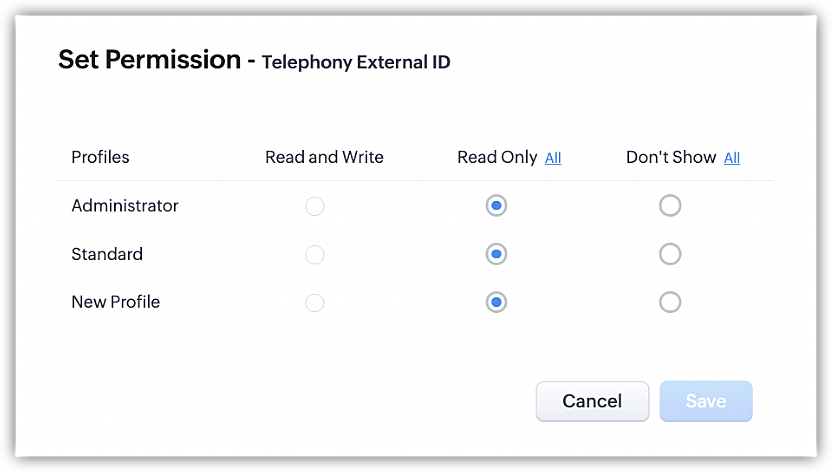
Task: Select Read and Write for New Profile
Action: [x=315, y=303]
